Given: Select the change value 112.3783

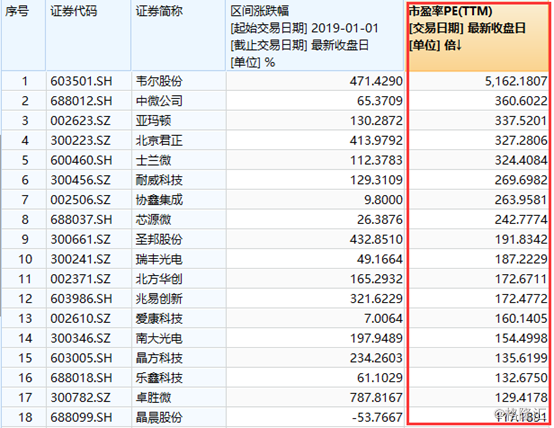Looking at the screenshot, I should pos(376,160).
